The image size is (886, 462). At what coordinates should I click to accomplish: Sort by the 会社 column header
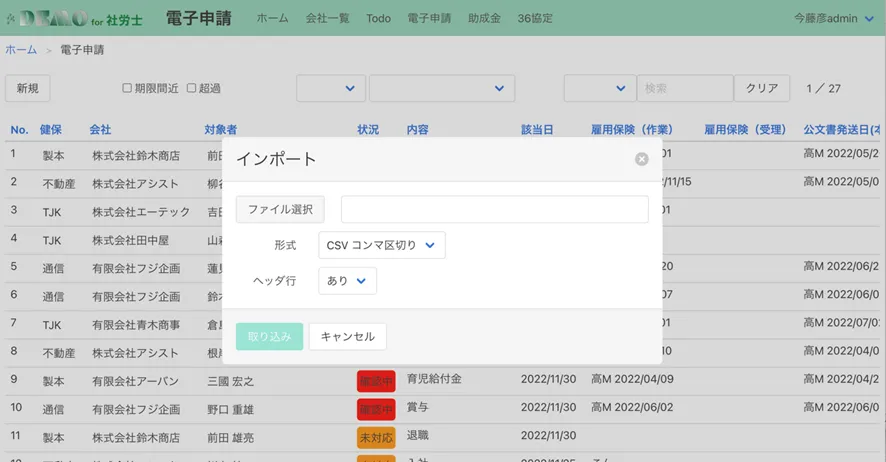pyautogui.click(x=100, y=130)
